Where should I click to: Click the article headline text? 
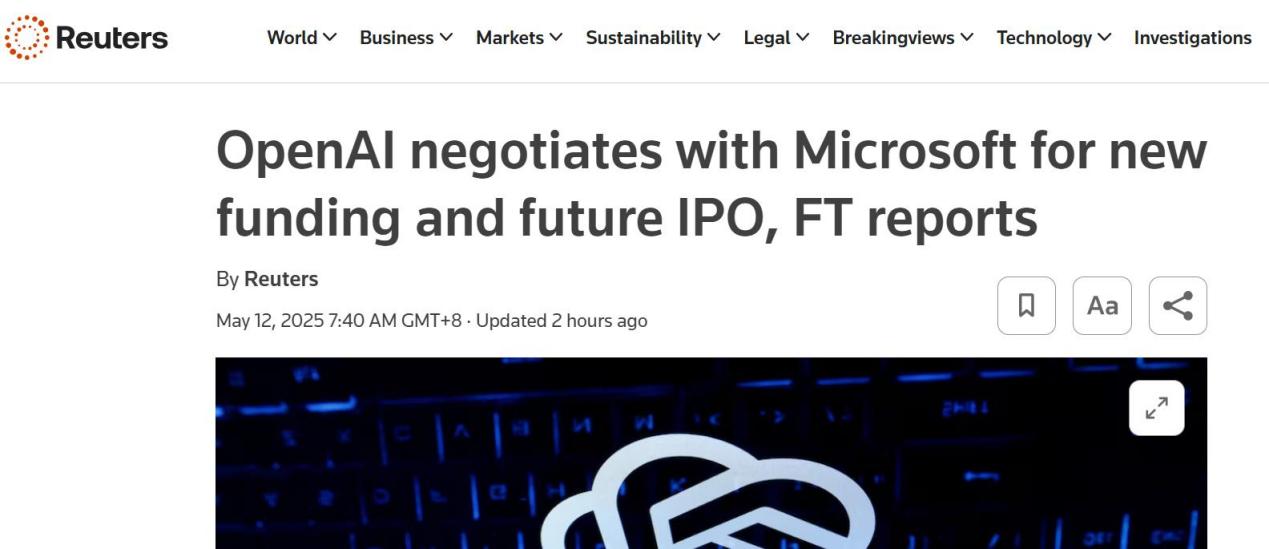[711, 187]
